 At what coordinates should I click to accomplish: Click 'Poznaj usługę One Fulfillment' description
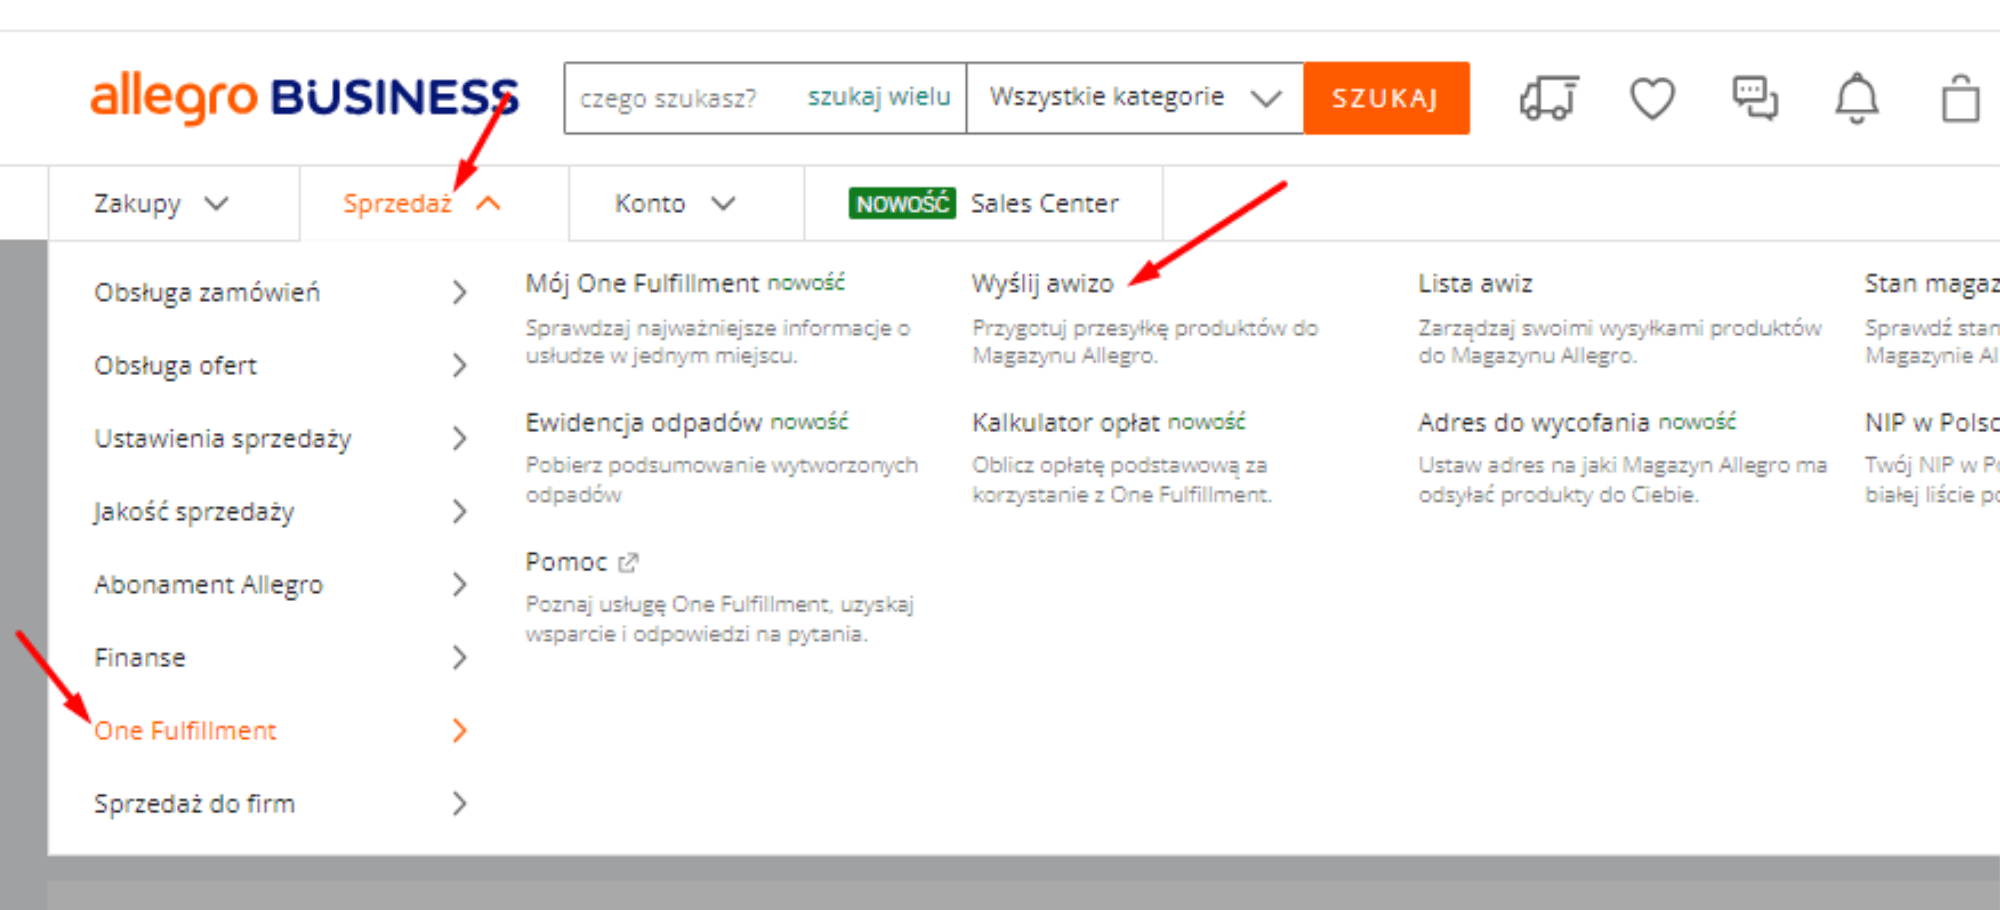[x=720, y=618]
